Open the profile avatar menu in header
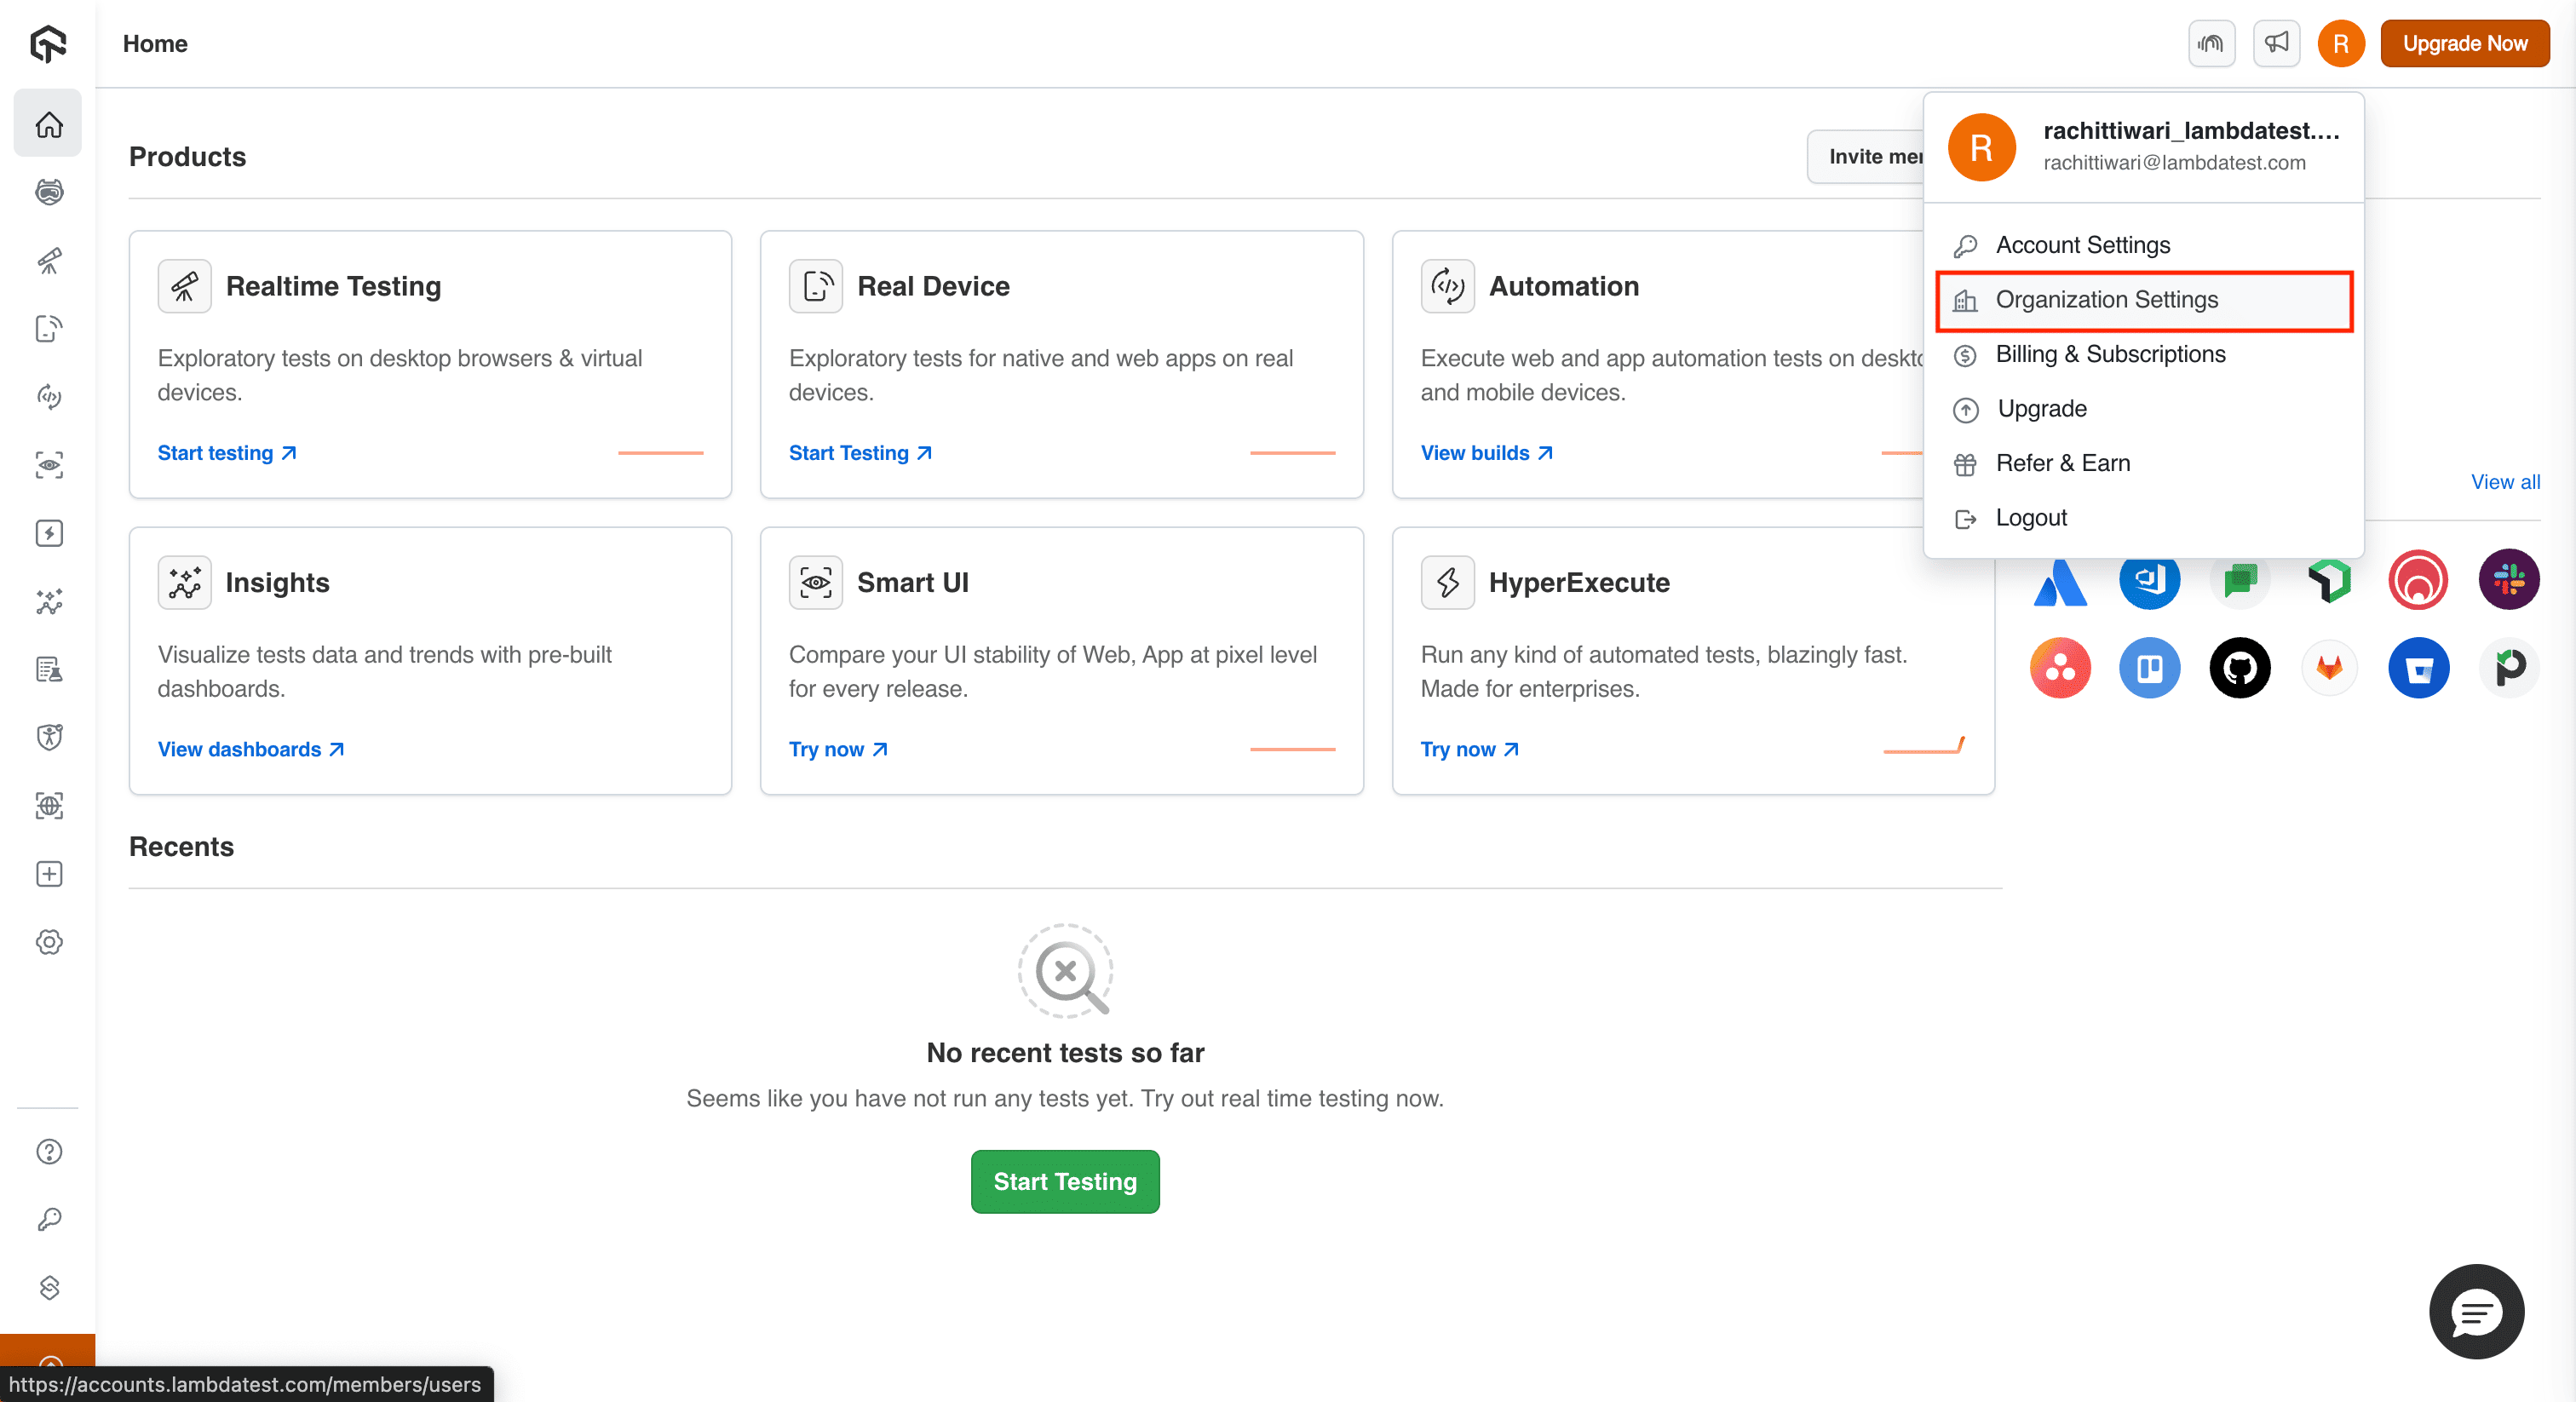Screen dimensions: 2576x1402 (x=2340, y=43)
